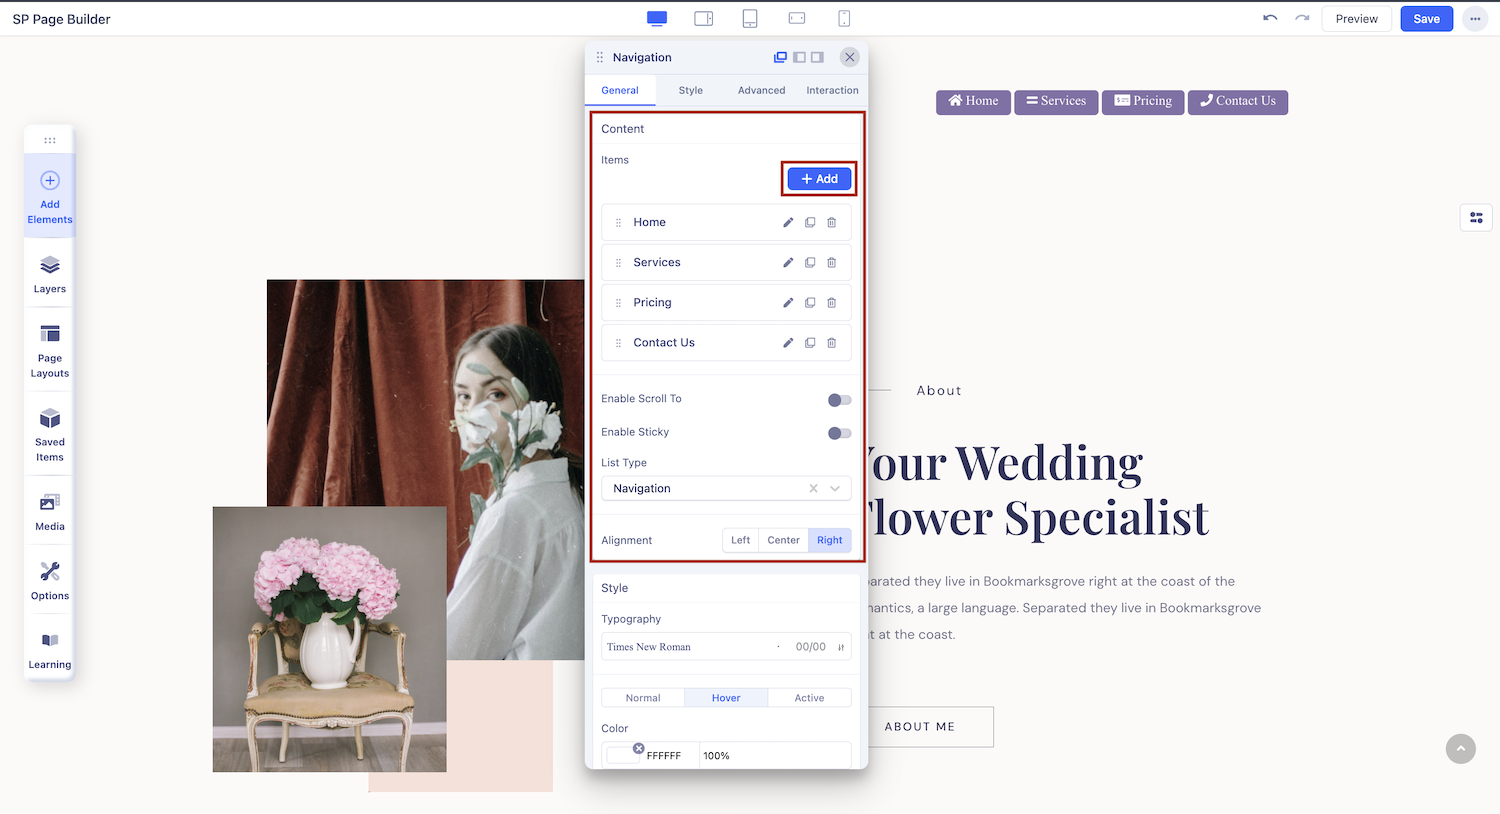Turn on the Enable Sticky switch

tap(839, 433)
